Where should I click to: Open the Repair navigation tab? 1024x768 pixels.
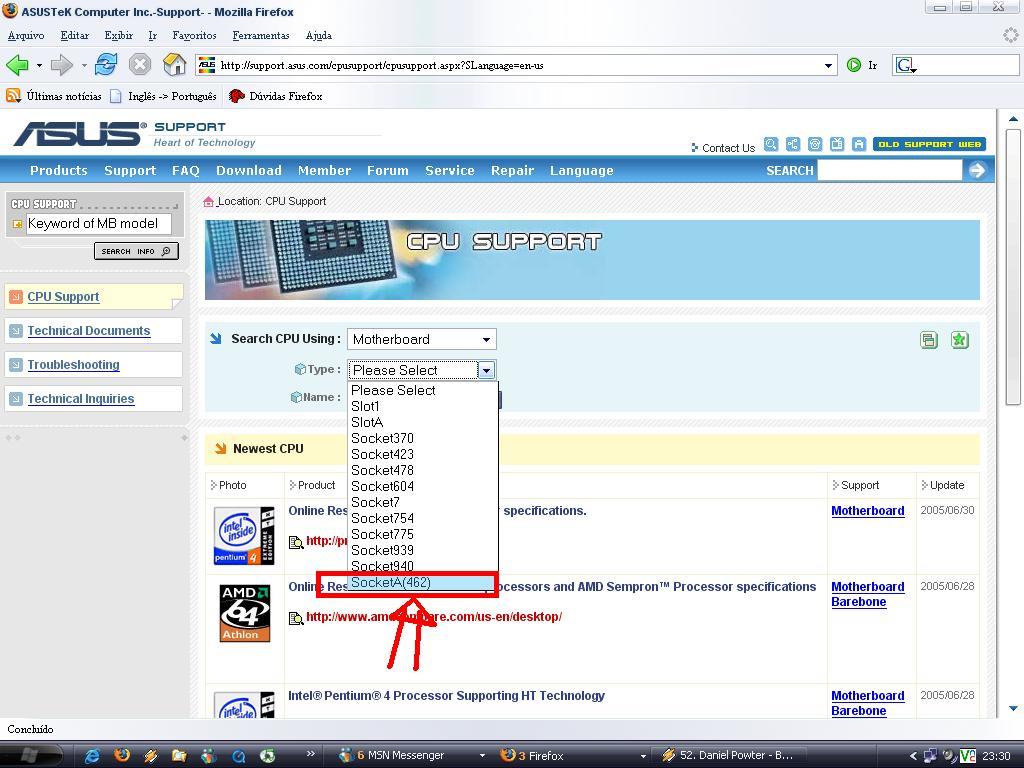point(513,170)
